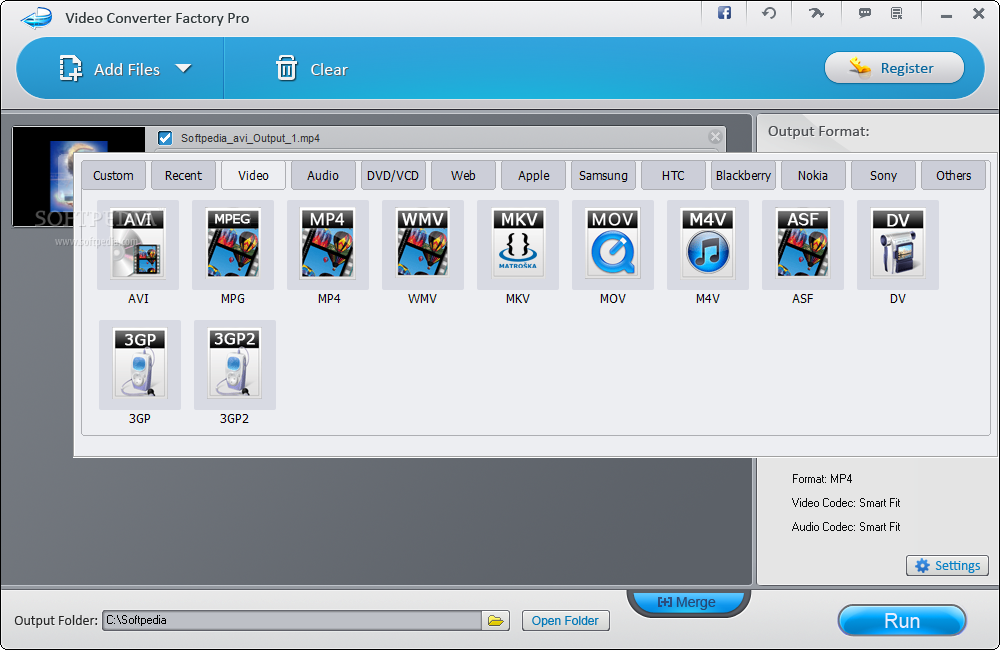1000x650 pixels.
Task: Switch to the Audio tab
Action: (x=323, y=175)
